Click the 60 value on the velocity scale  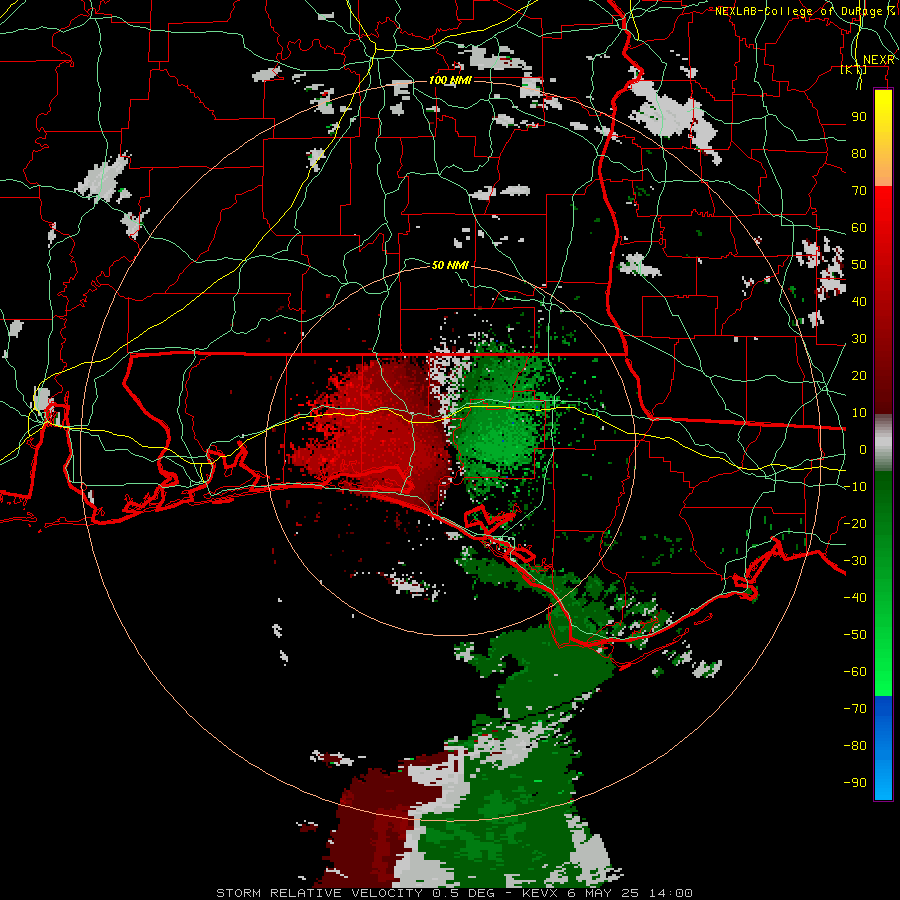tap(859, 227)
